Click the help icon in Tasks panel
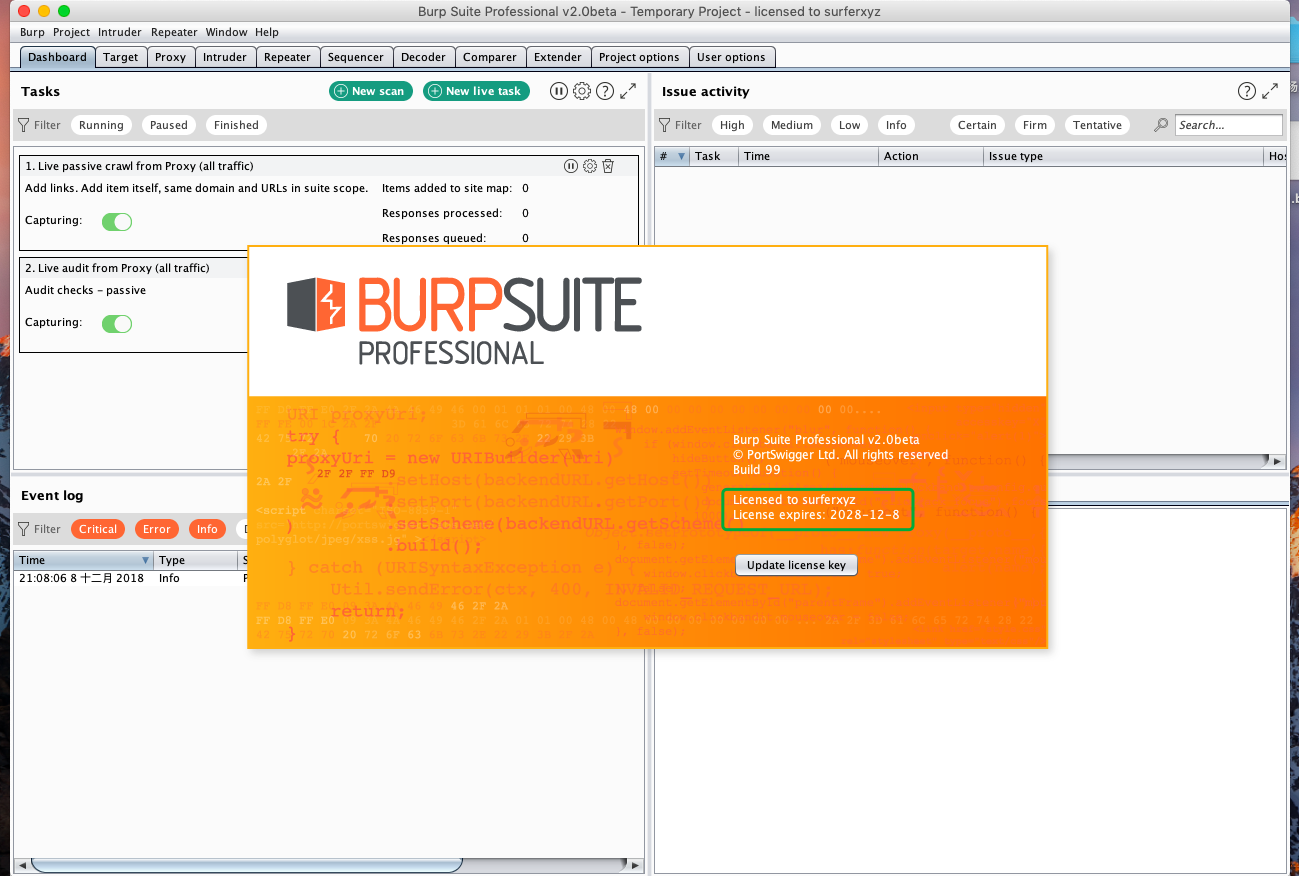Screen dimensions: 1299x876 605,91
